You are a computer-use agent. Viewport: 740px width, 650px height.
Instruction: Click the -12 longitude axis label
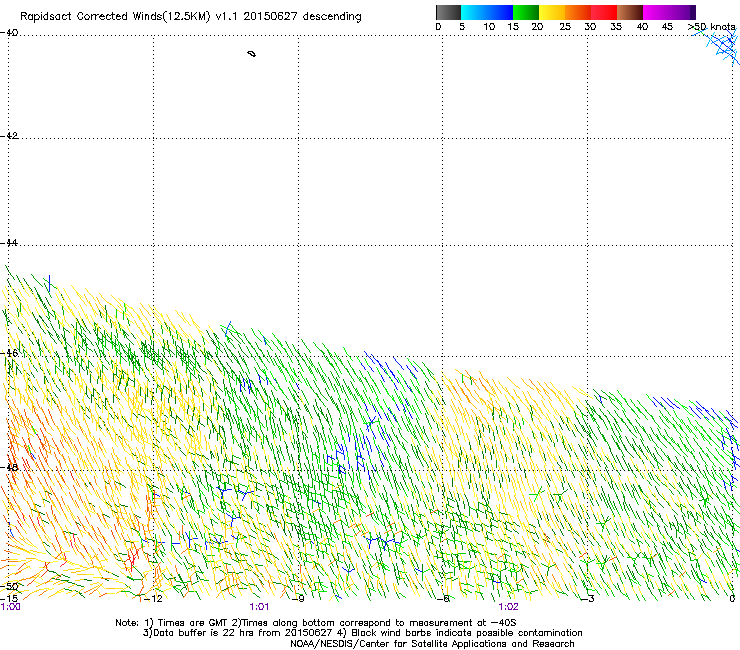click(153, 599)
